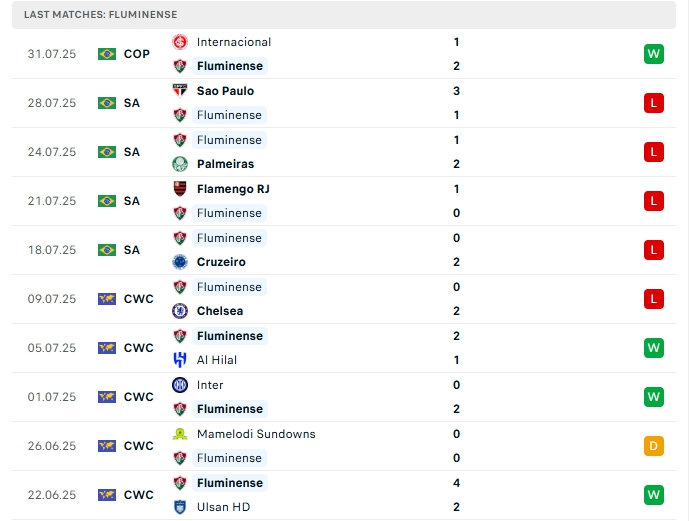Screen dimensions: 689x521
Task: Click the Ulsan HD team crest
Action: tap(180, 507)
